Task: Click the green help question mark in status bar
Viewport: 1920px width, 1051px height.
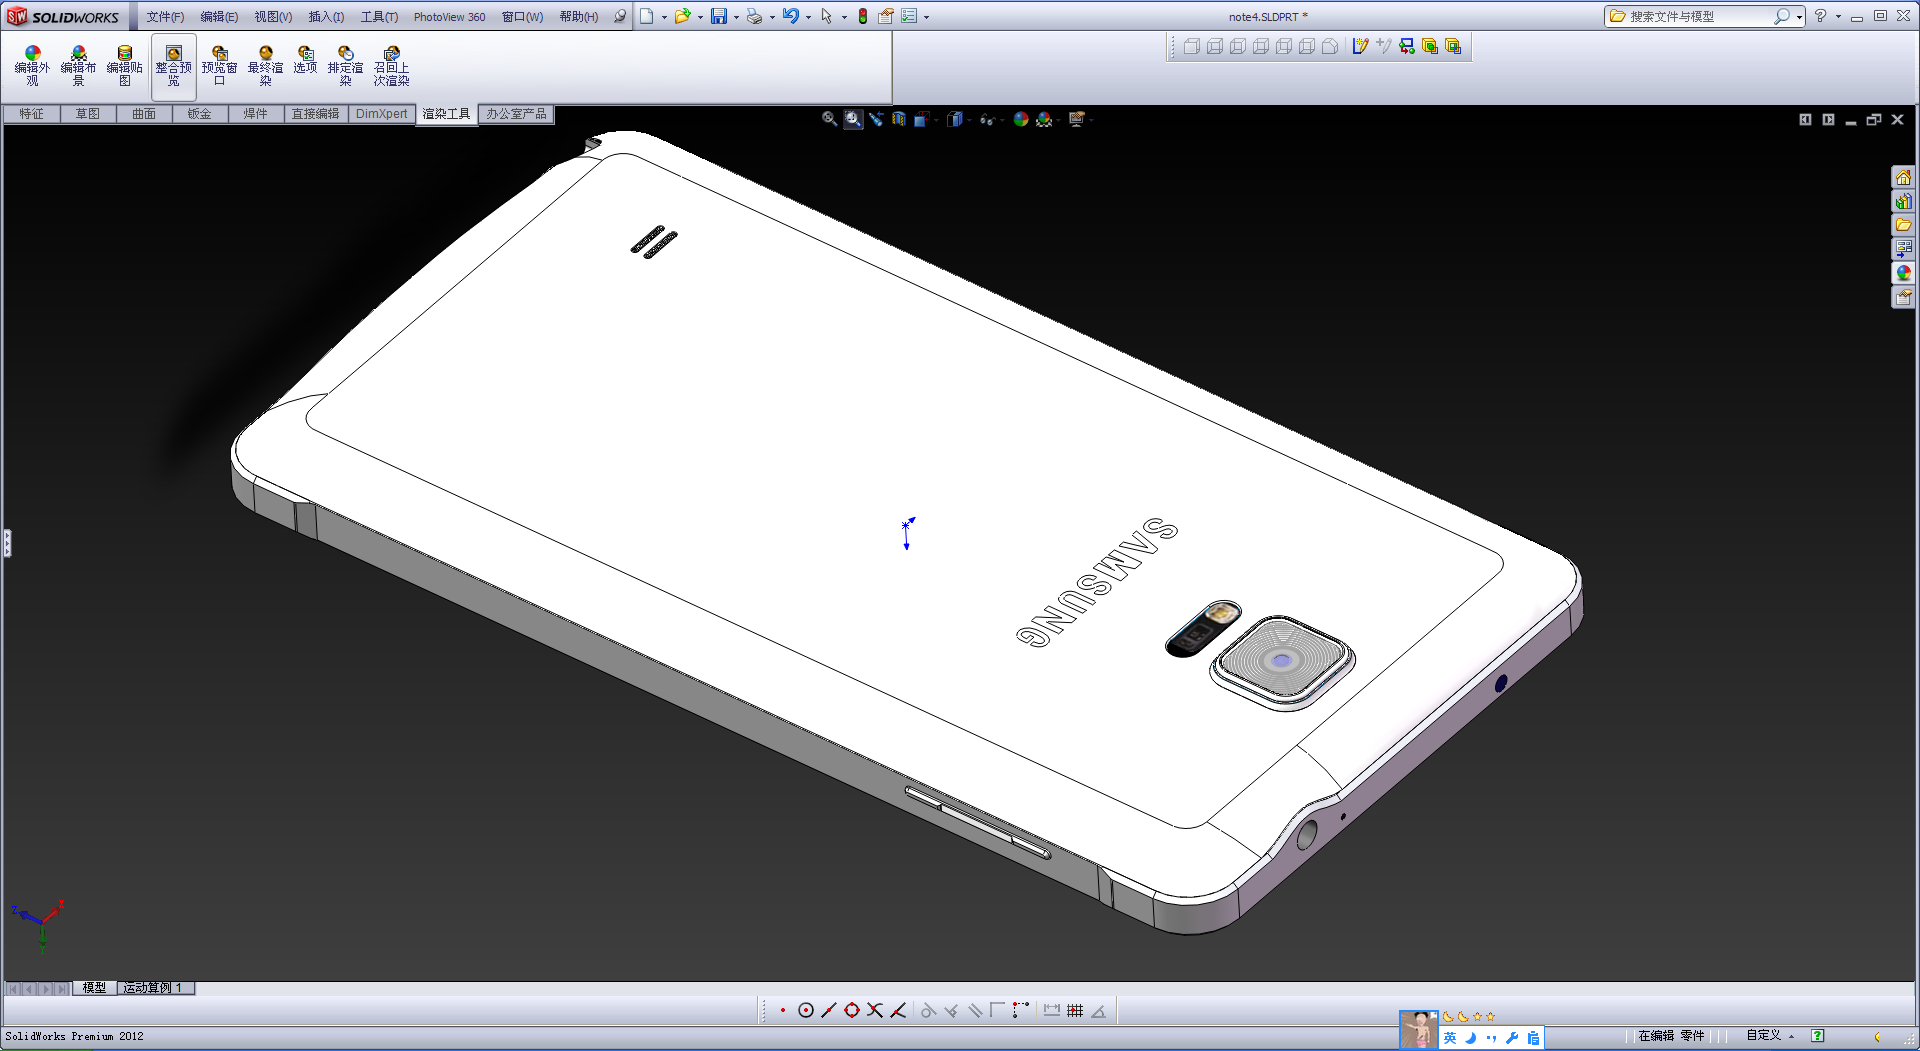Action: [x=1818, y=1036]
